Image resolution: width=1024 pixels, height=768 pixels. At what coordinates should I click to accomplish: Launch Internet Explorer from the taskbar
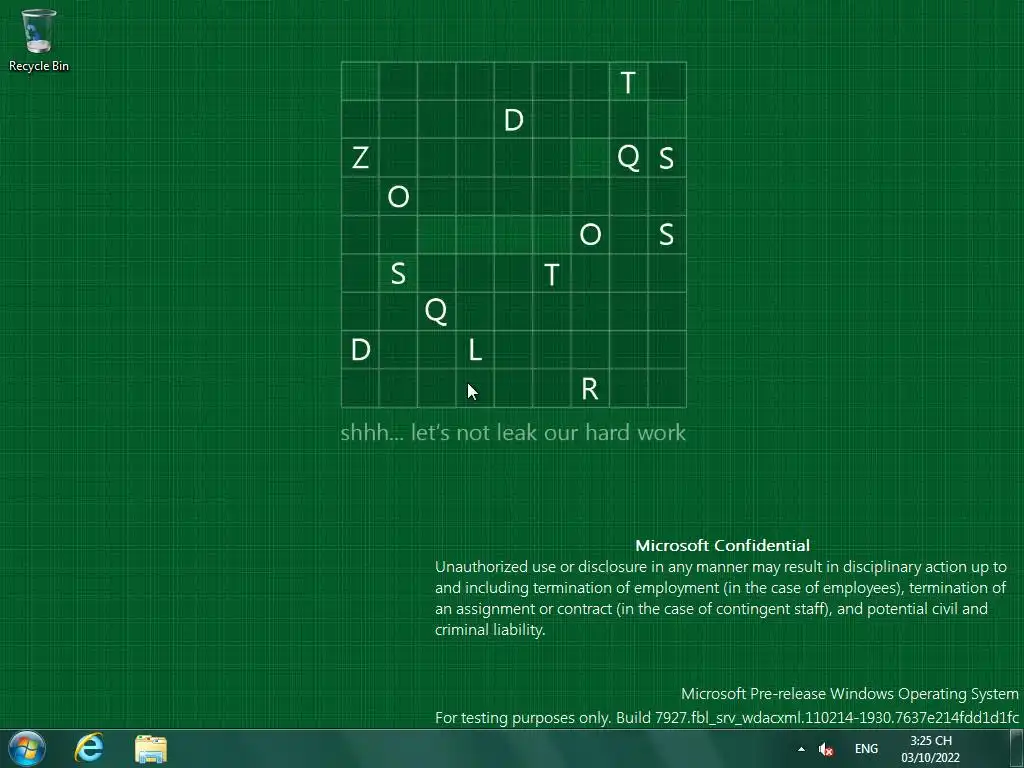[x=89, y=748]
